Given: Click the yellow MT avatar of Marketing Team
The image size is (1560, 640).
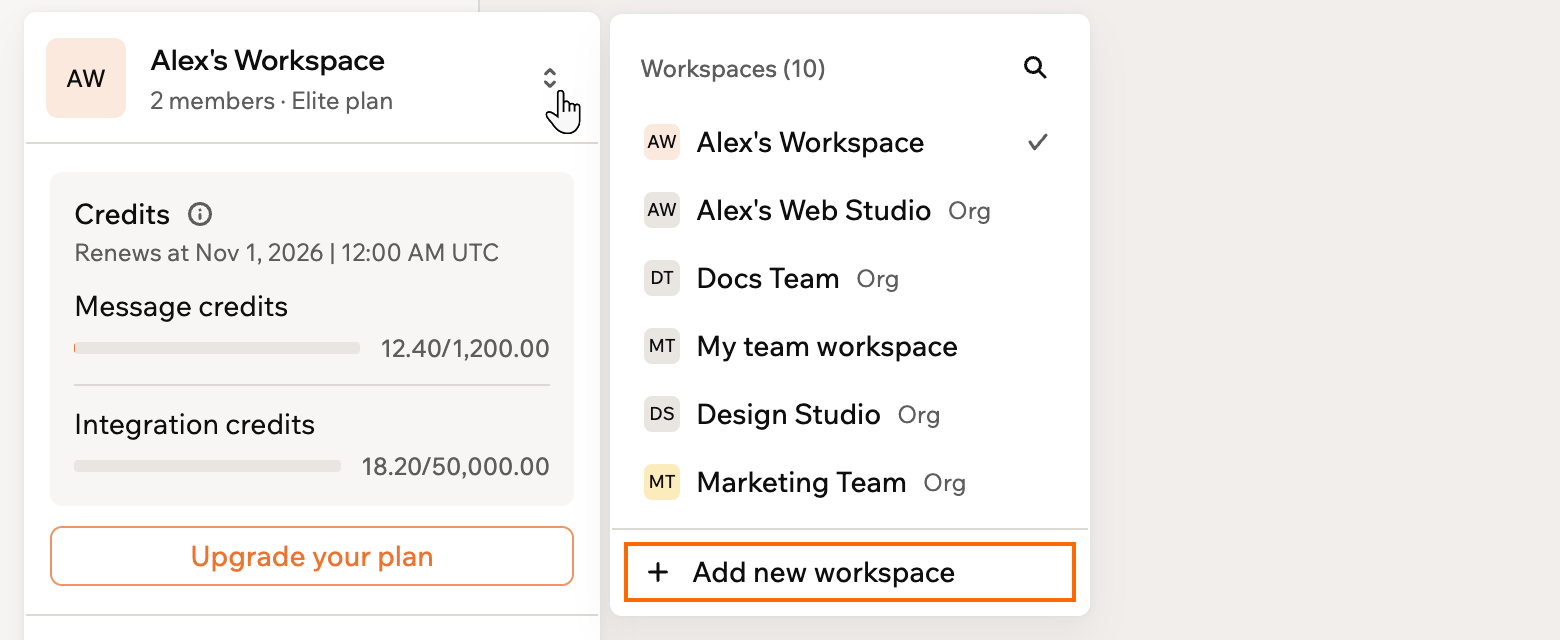Looking at the screenshot, I should tap(662, 482).
